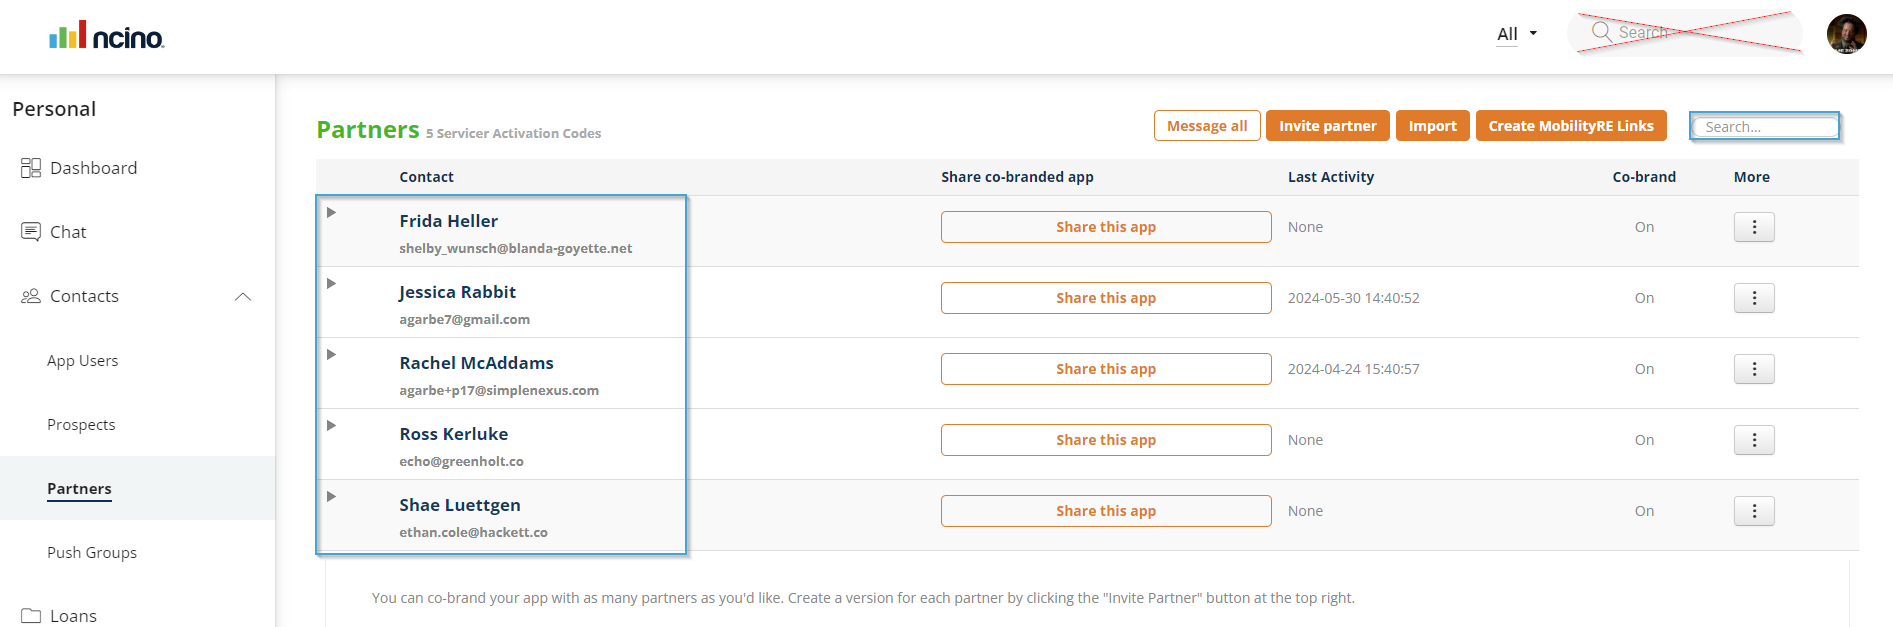This screenshot has width=1893, height=627.
Task: Open the user profile avatar
Action: tap(1846, 34)
